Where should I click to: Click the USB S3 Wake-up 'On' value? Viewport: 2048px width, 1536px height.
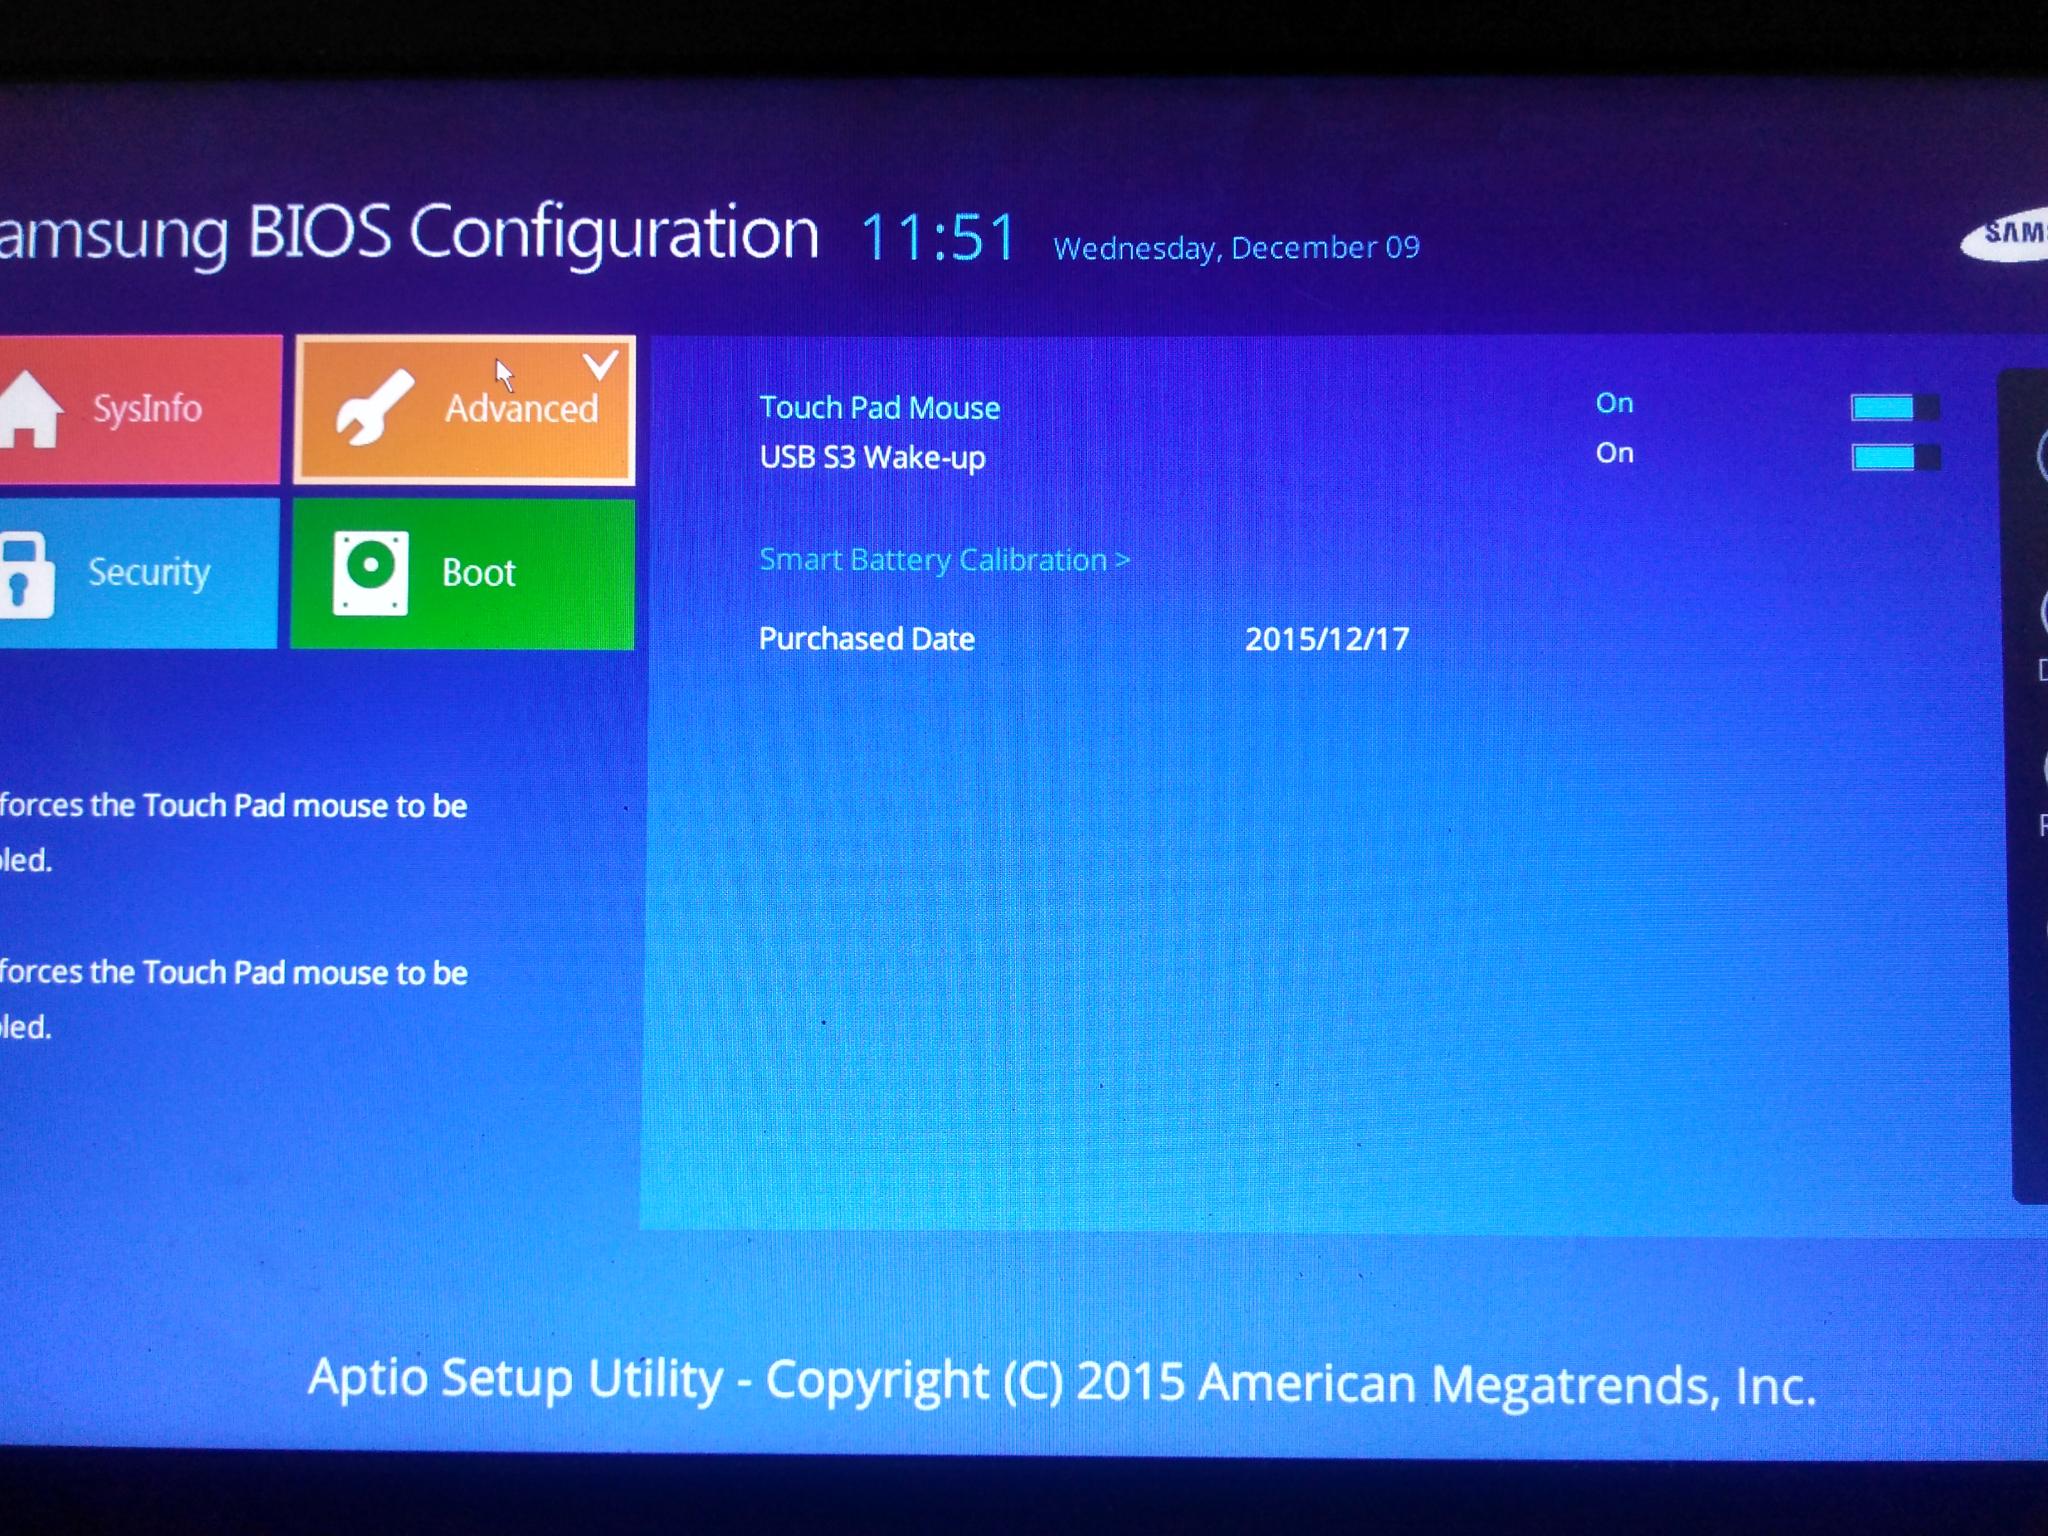1614,453
